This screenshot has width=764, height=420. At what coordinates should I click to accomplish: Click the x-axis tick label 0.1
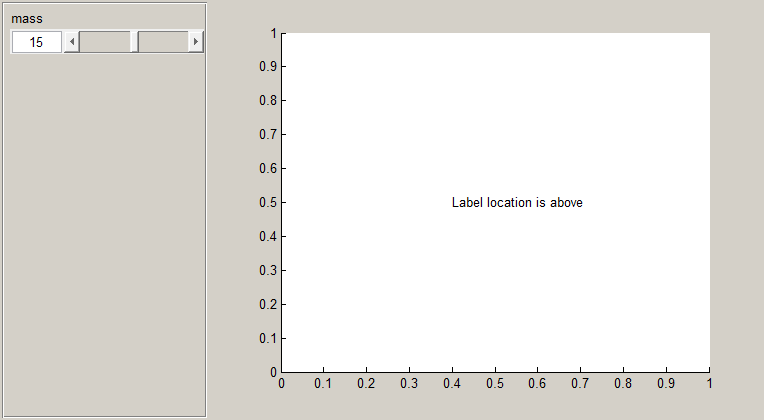pos(324,383)
